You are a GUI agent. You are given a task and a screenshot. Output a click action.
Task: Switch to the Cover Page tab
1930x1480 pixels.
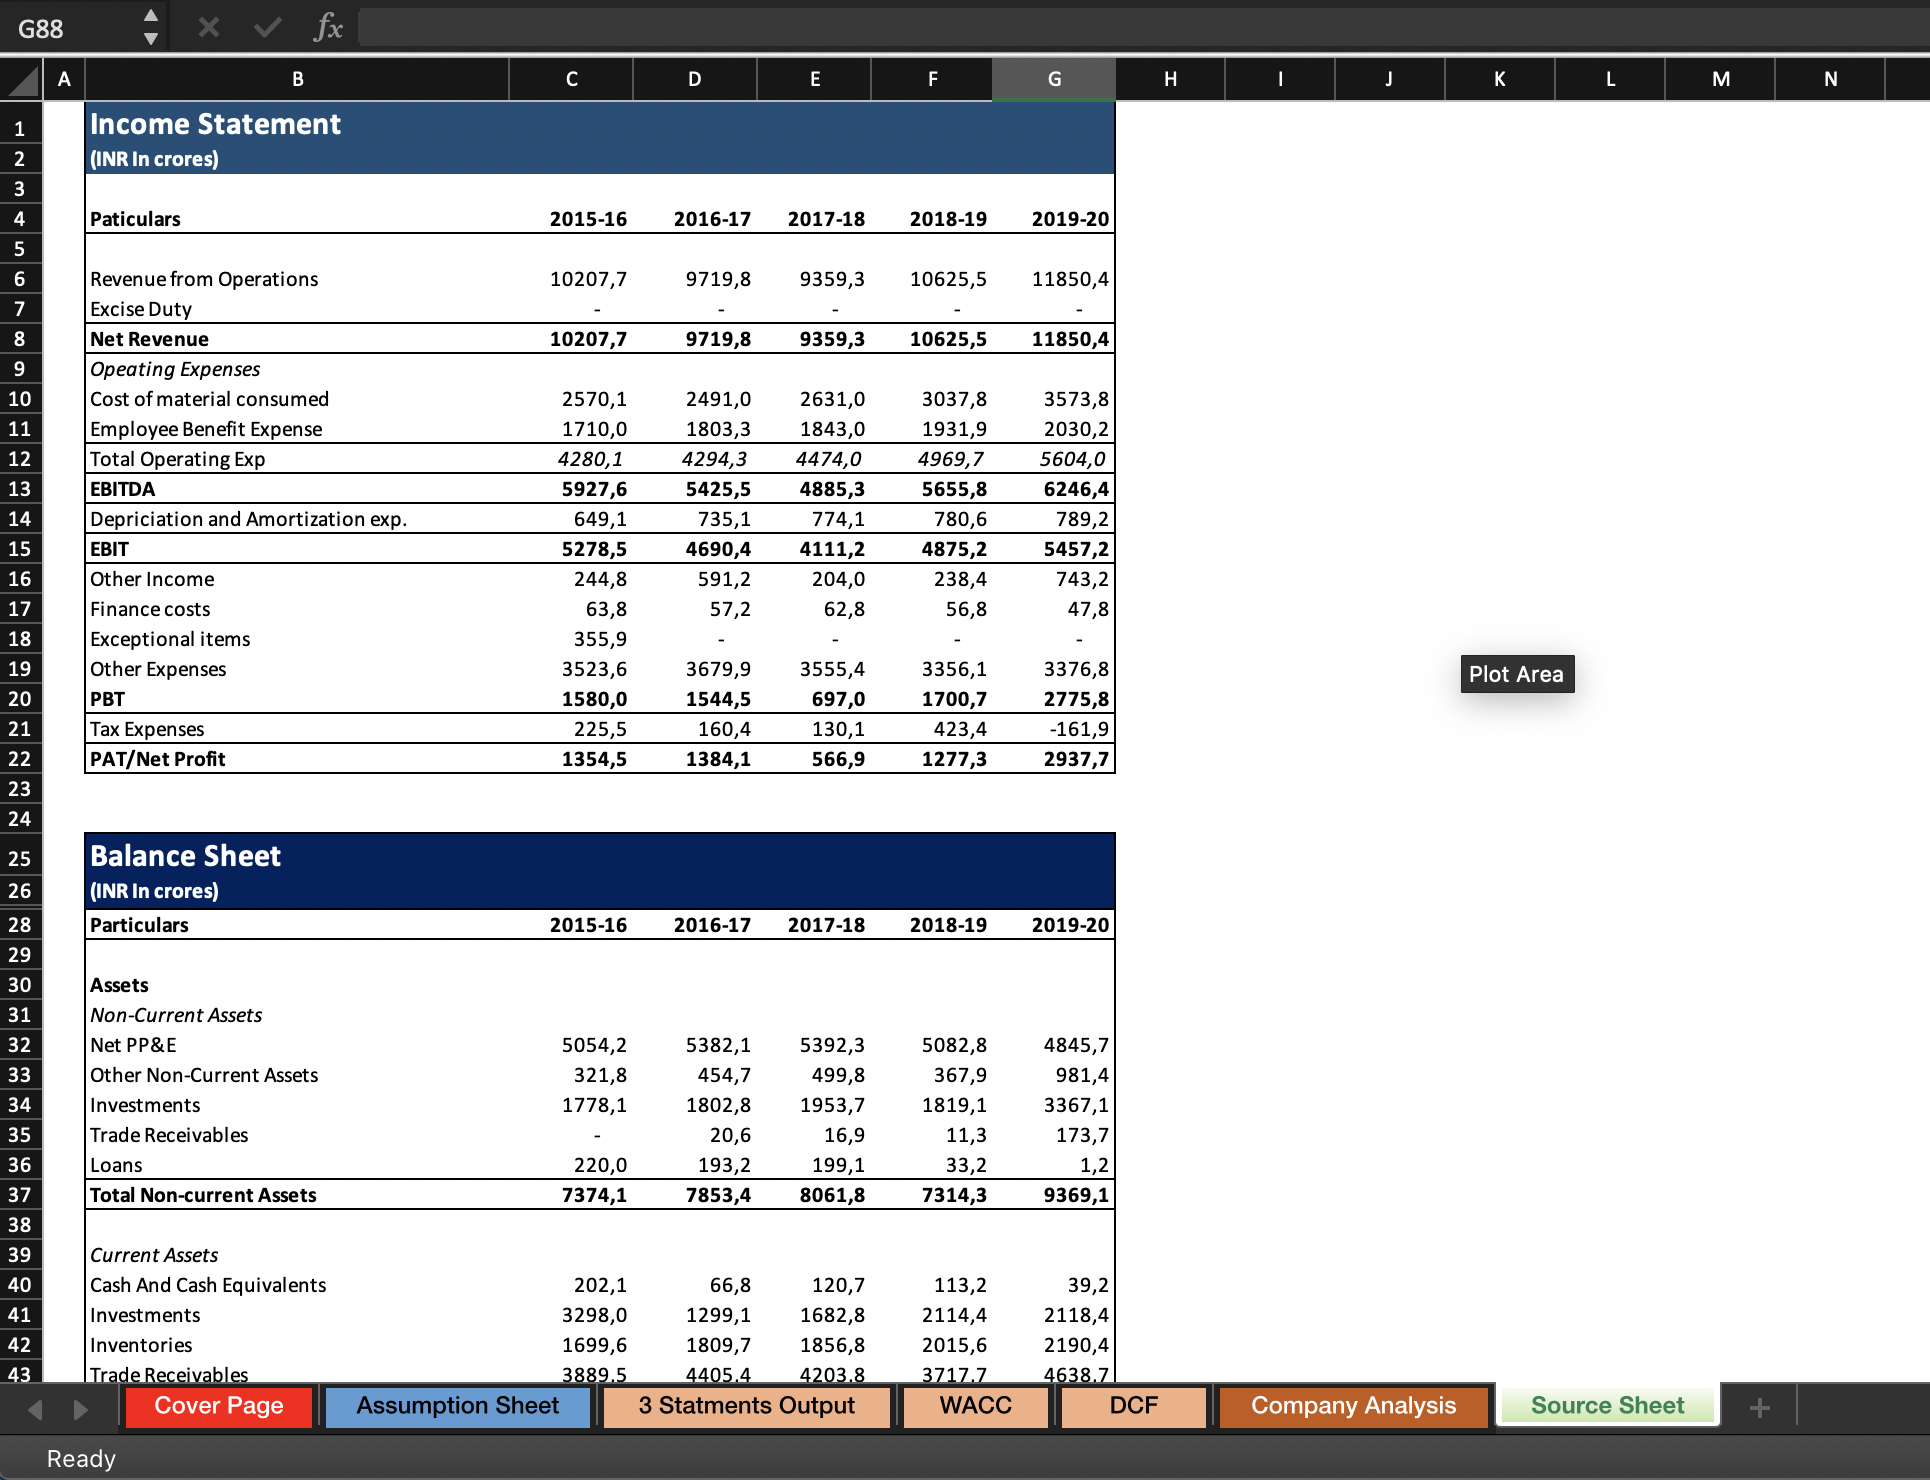pyautogui.click(x=219, y=1406)
